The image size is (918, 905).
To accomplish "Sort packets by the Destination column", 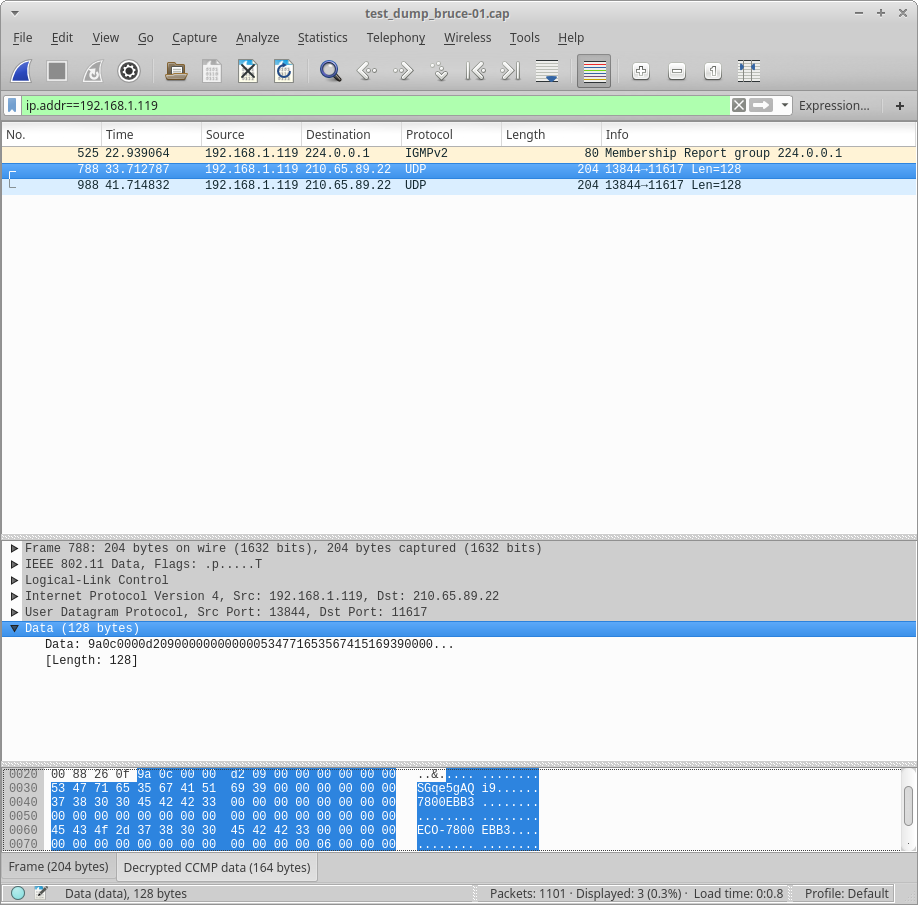I will point(352,135).
